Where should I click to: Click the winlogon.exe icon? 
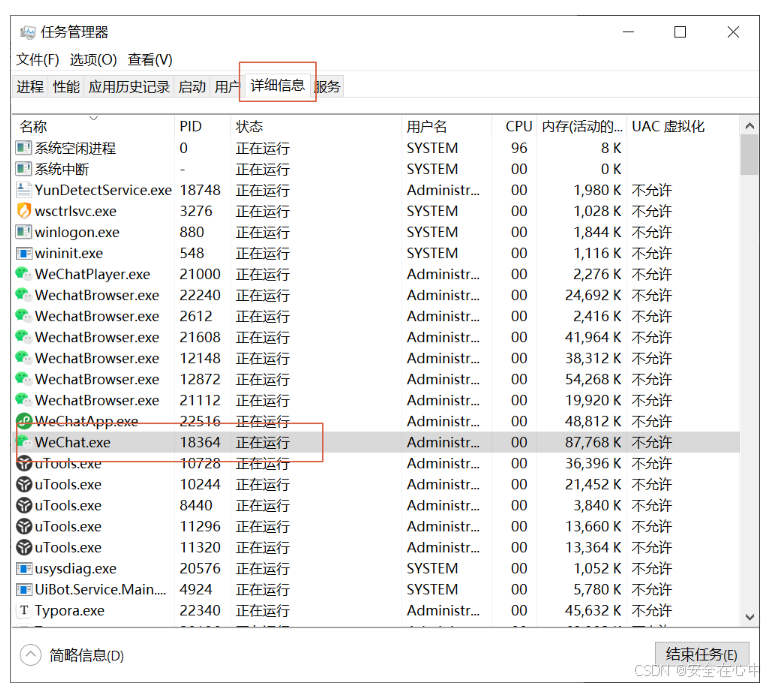pyautogui.click(x=24, y=232)
